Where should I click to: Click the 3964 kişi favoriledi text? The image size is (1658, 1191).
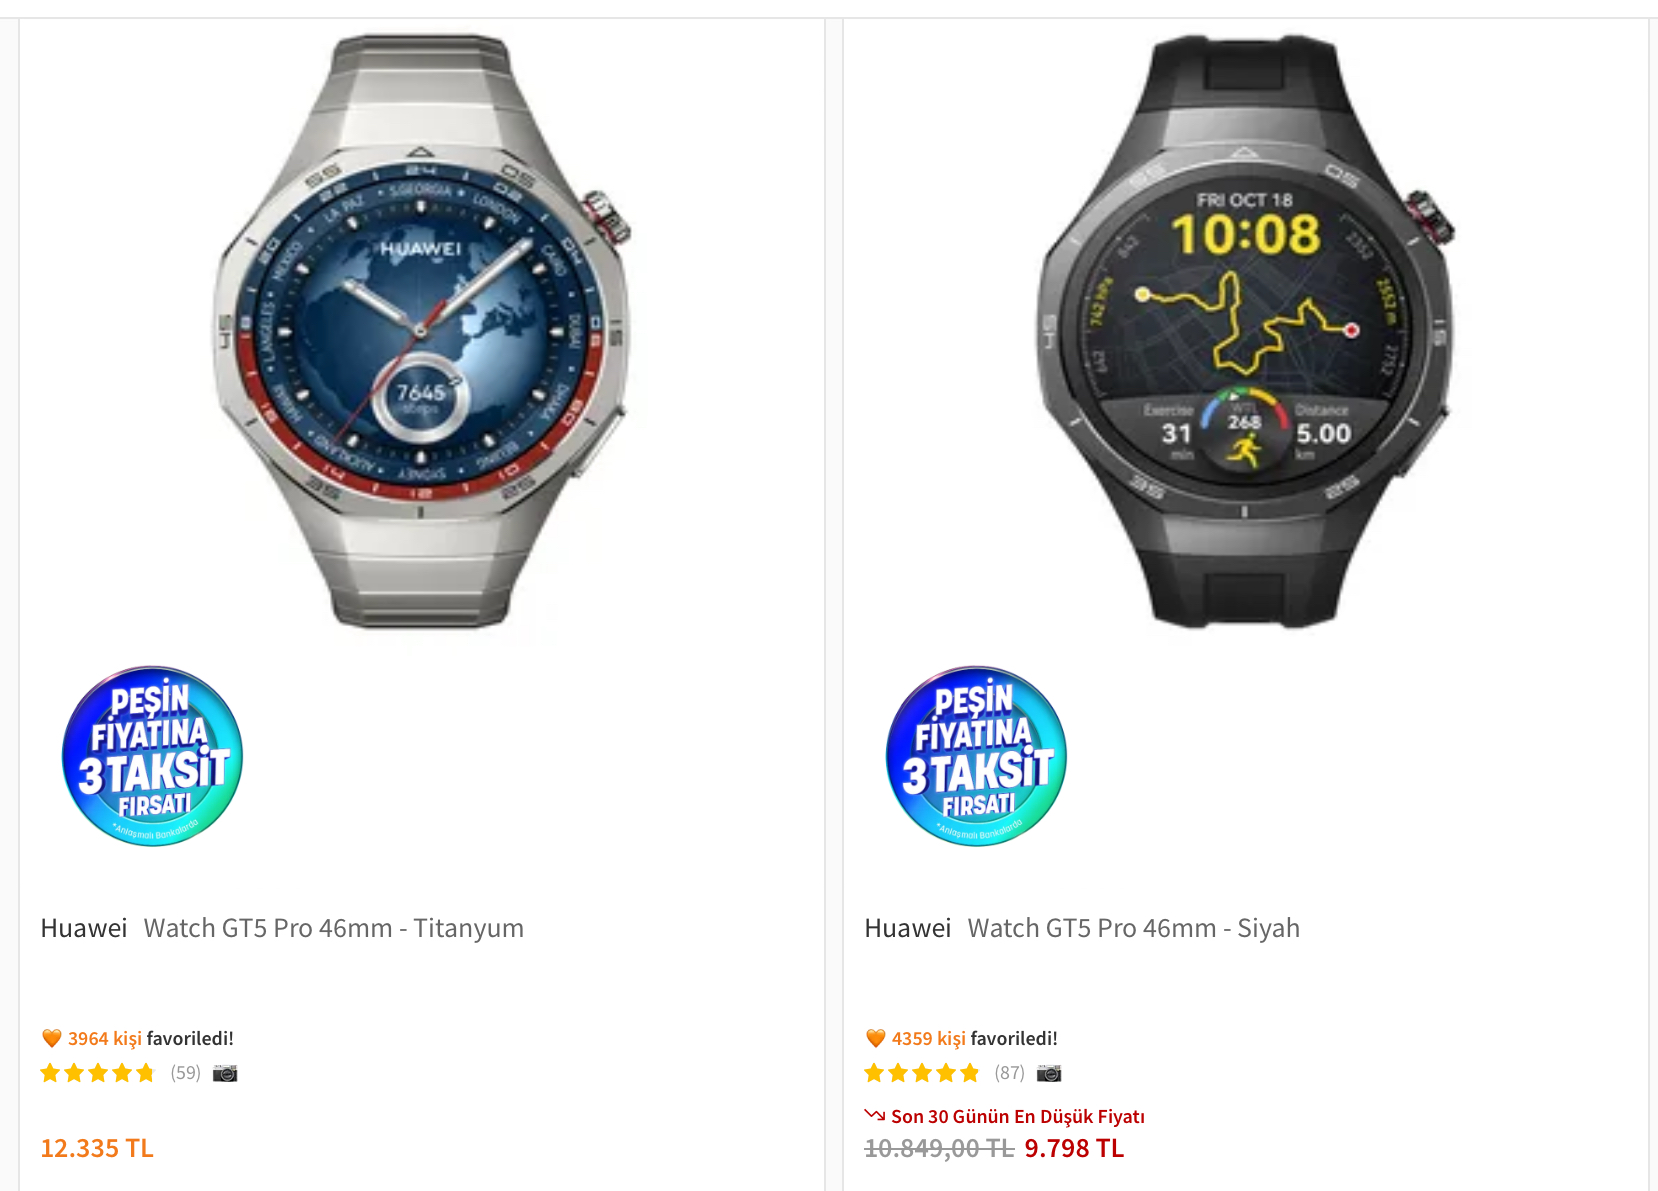151,1038
